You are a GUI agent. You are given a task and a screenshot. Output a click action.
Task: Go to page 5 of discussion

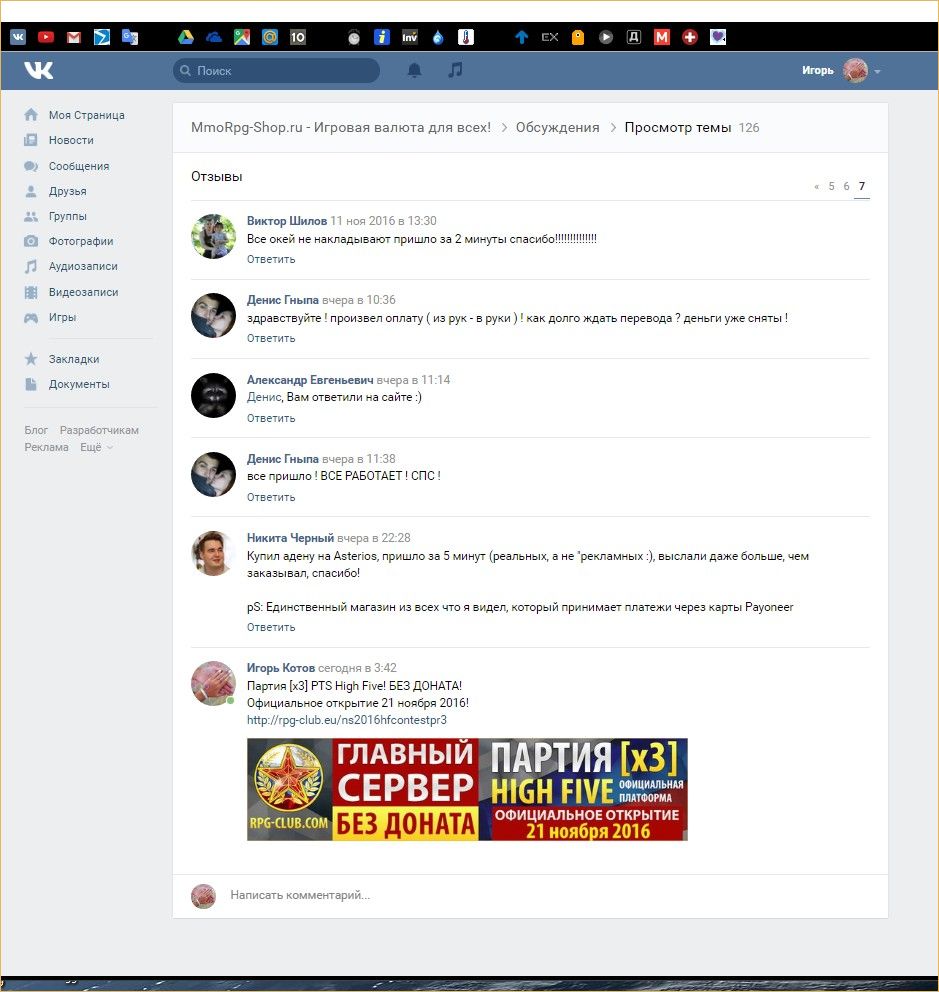click(831, 186)
